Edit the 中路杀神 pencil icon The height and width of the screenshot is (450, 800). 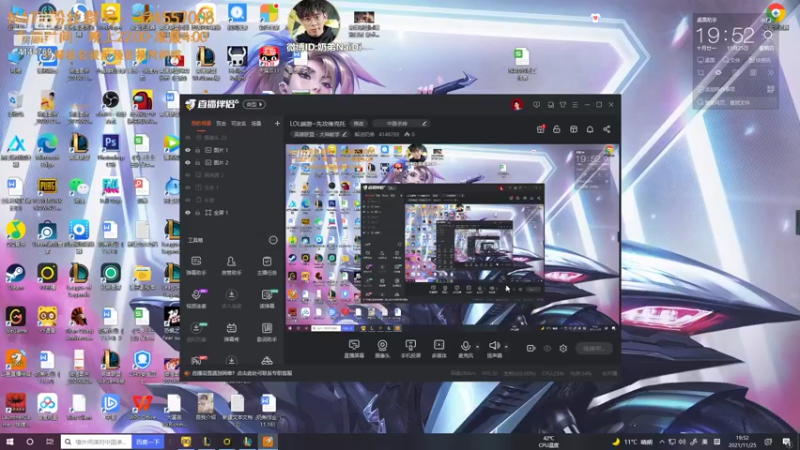tap(424, 123)
